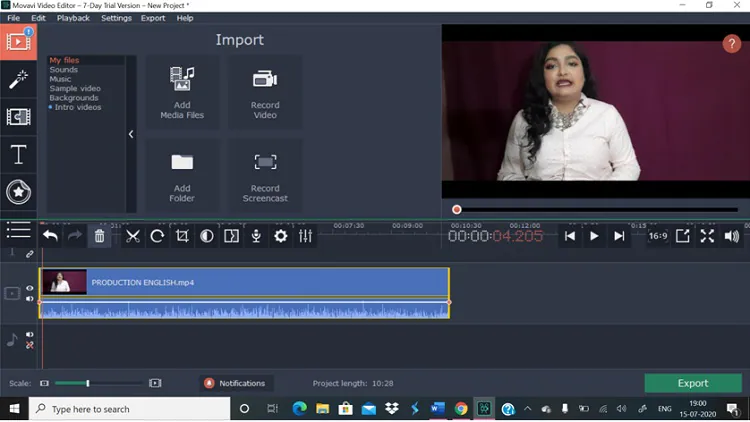Zoom in timeline scale icon
Viewport: 750px width, 422px height.
pos(155,383)
